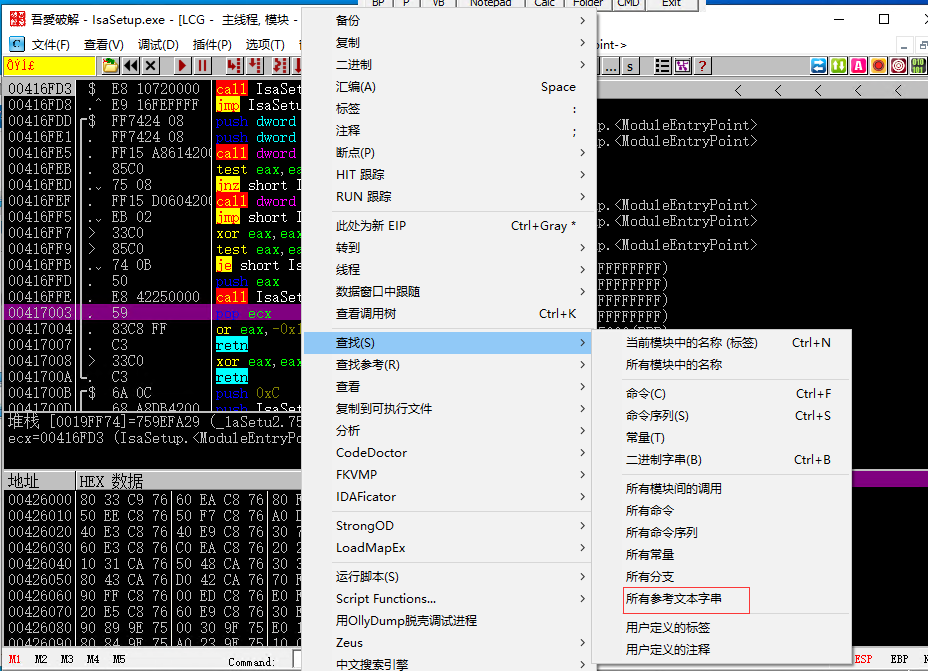Click the pink A toolbar icon
928x671 pixels.
tap(858, 66)
